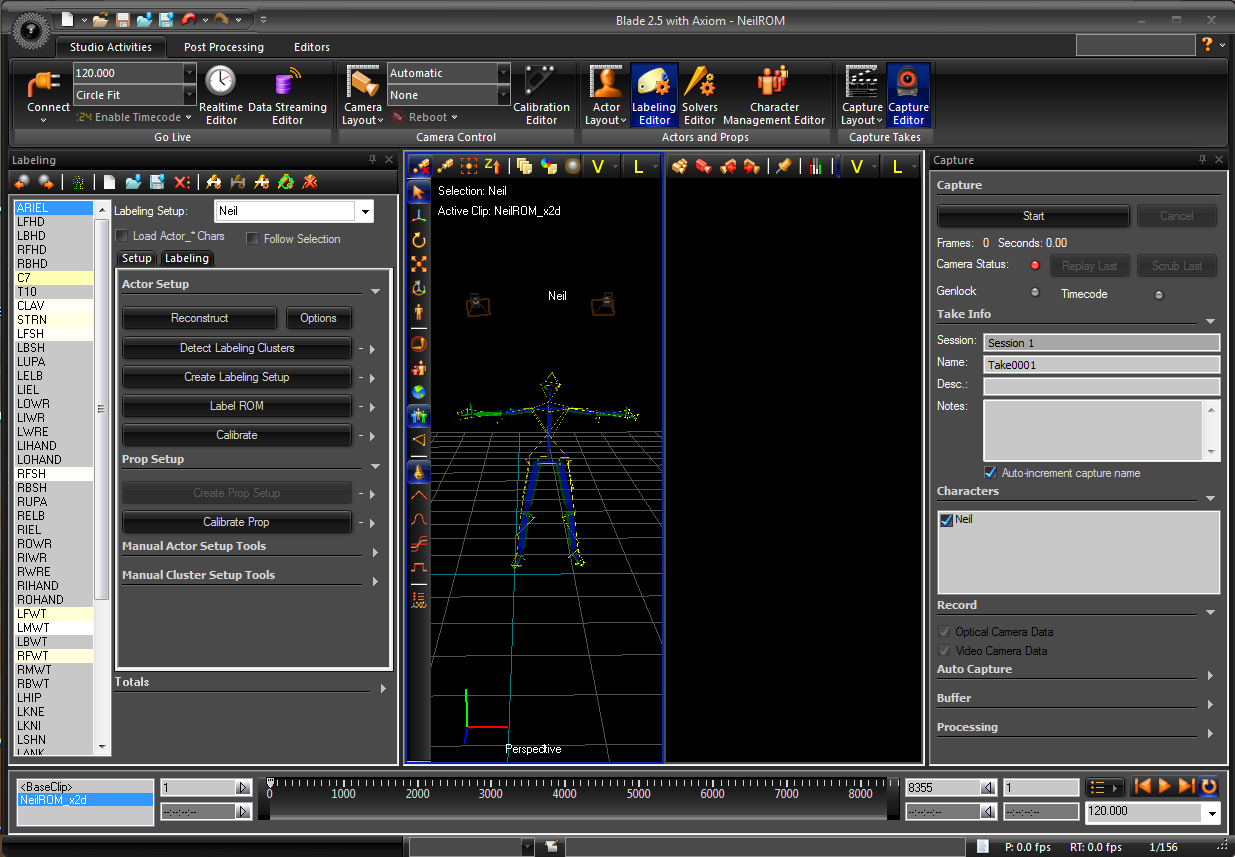Enable the Follow Selection checkbox

pyautogui.click(x=252, y=239)
